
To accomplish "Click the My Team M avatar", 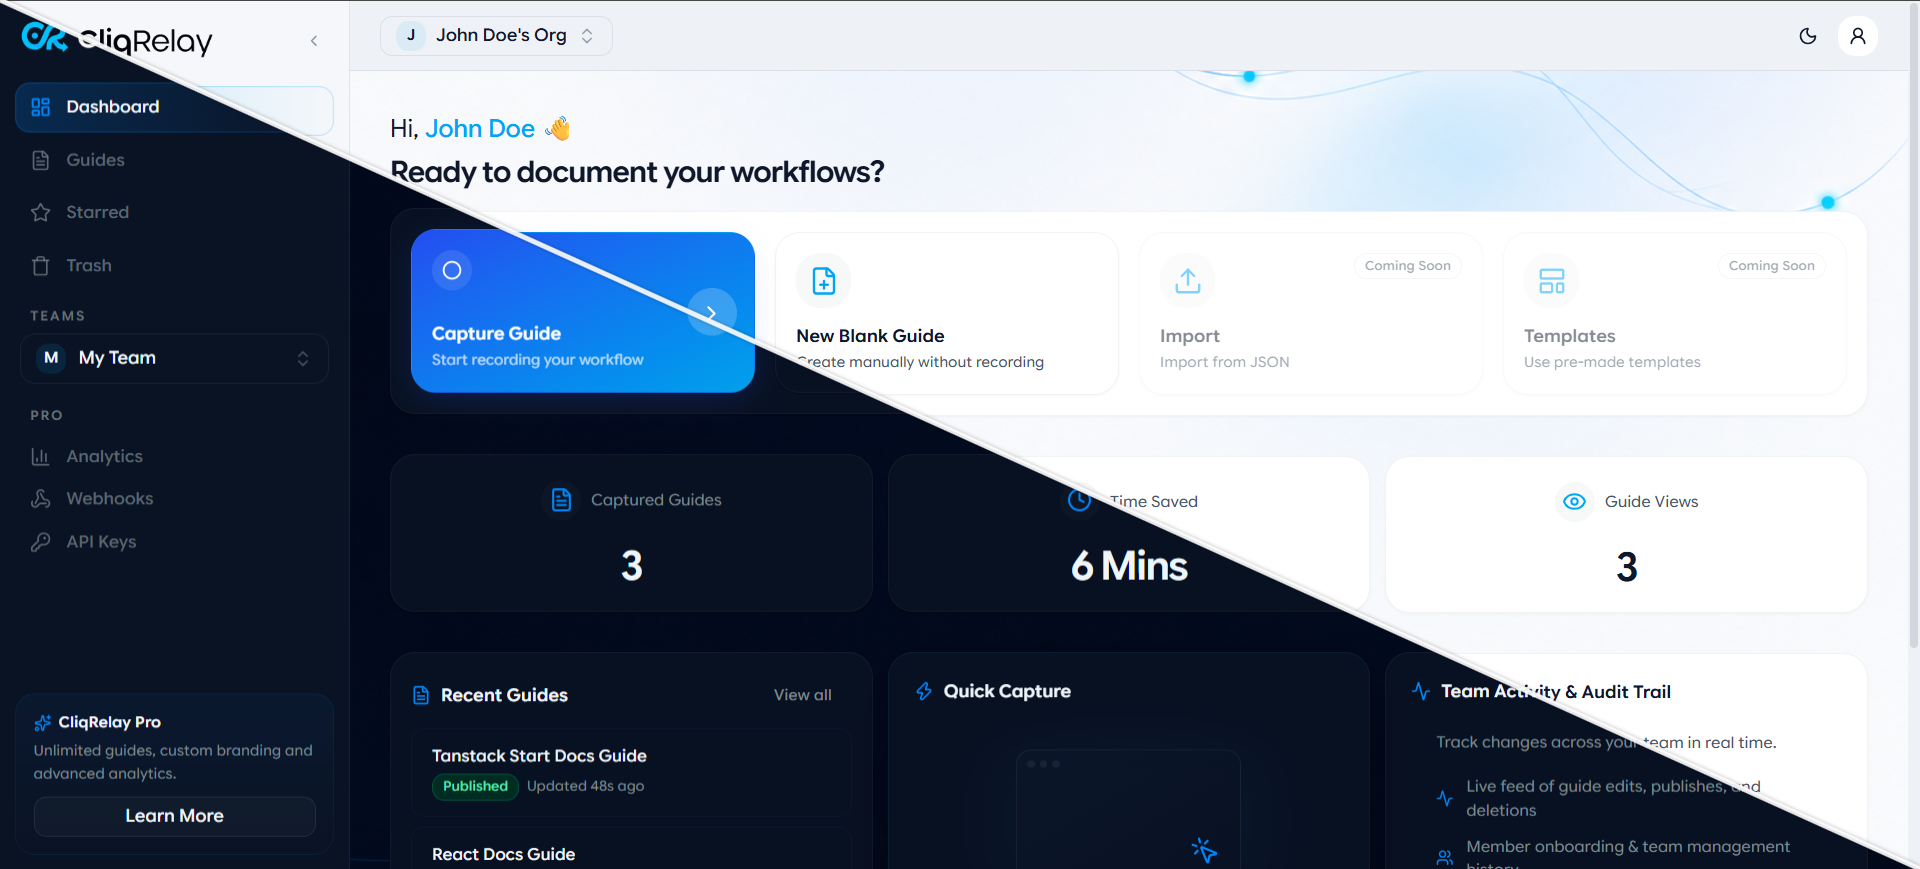I will pyautogui.click(x=51, y=358).
